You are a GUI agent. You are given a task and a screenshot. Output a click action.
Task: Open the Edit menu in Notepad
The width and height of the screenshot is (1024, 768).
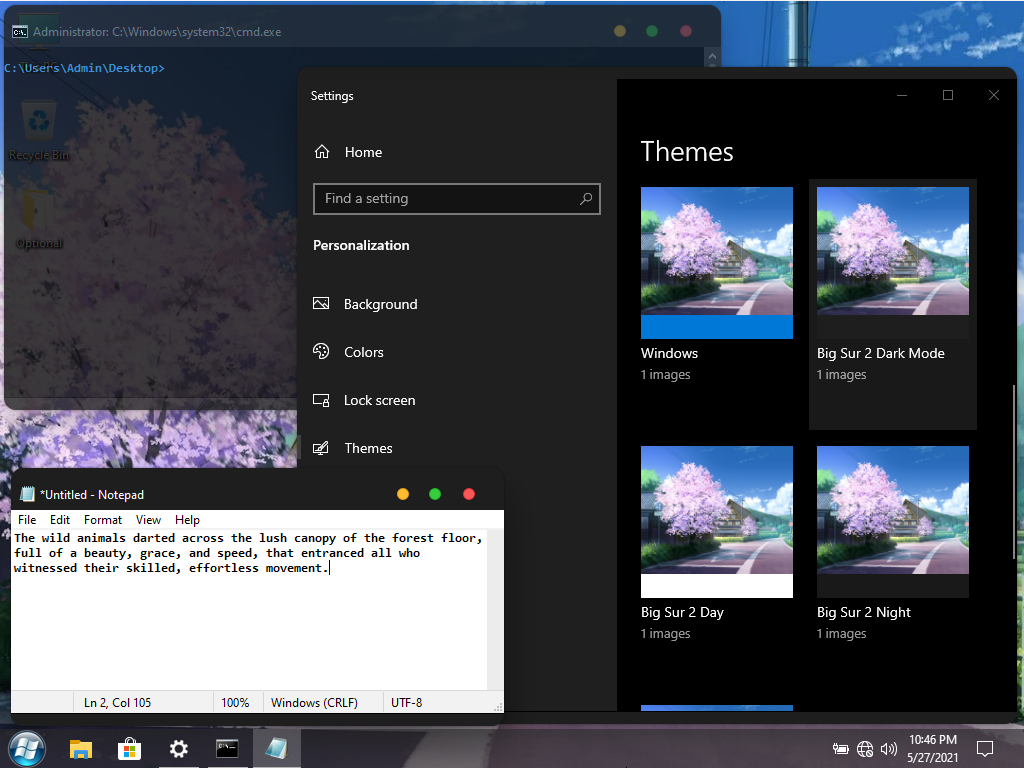tap(60, 520)
